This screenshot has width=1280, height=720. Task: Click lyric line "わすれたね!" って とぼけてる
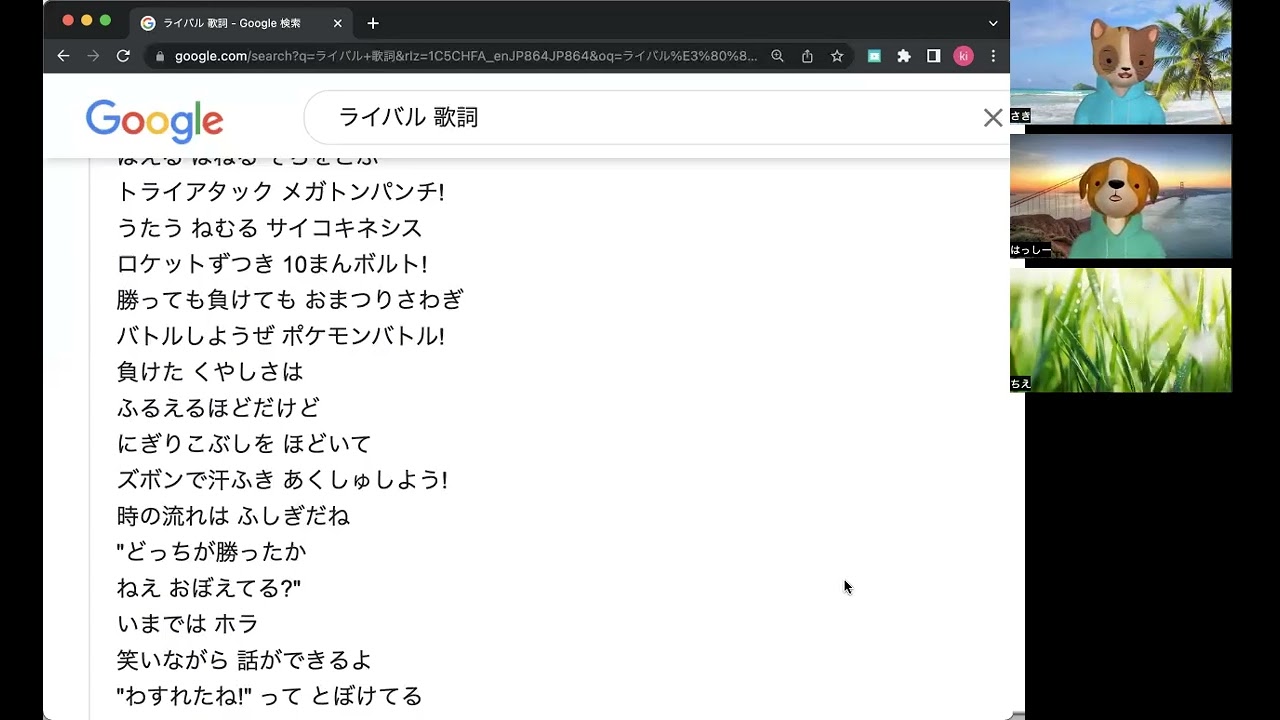(x=270, y=696)
